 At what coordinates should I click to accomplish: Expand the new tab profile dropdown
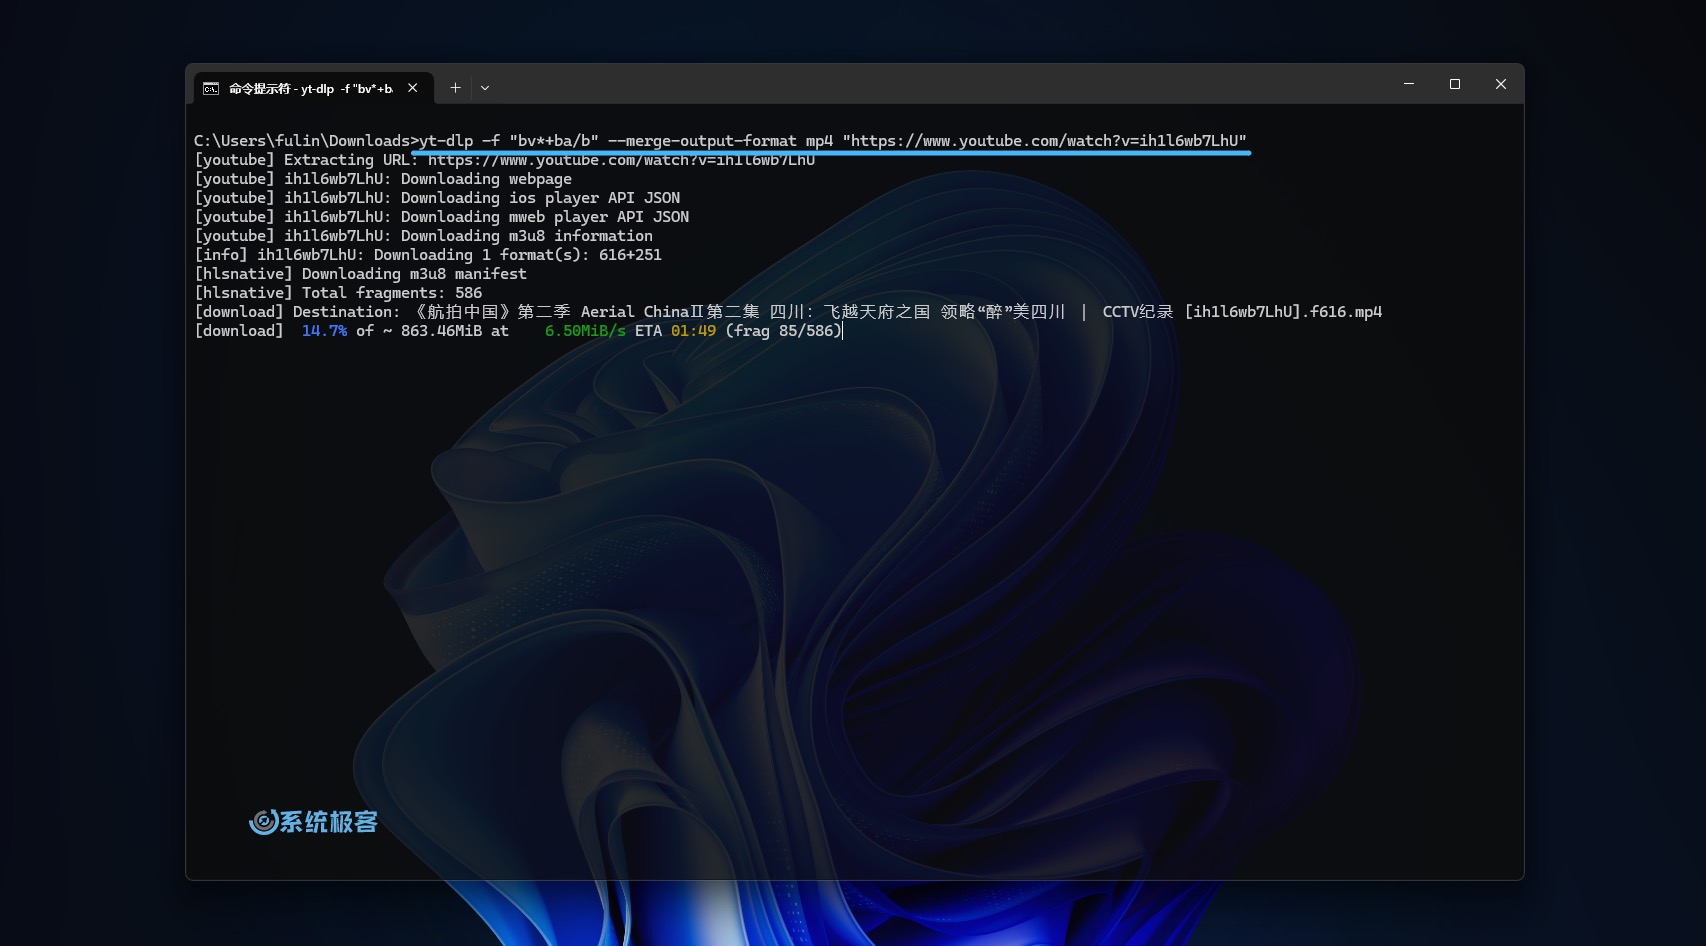coord(485,88)
